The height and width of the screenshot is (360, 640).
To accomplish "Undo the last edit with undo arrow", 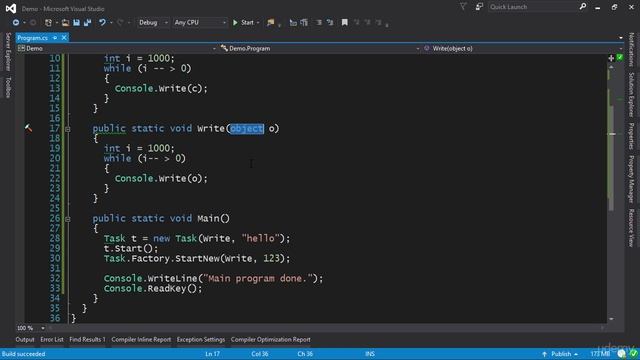I will (x=102, y=22).
